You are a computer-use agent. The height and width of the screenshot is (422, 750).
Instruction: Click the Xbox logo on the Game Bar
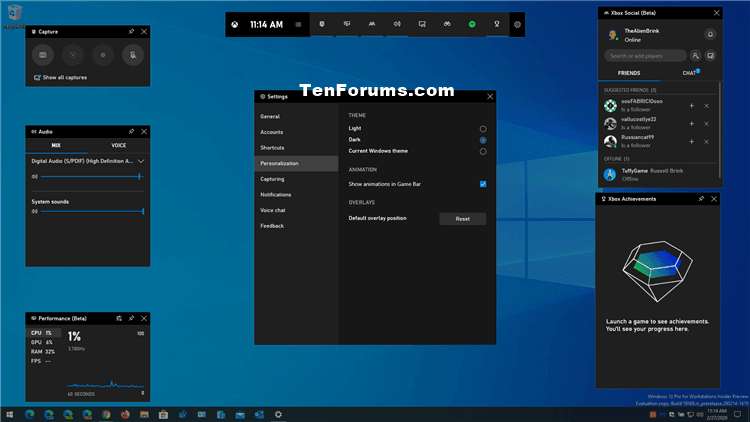click(234, 24)
